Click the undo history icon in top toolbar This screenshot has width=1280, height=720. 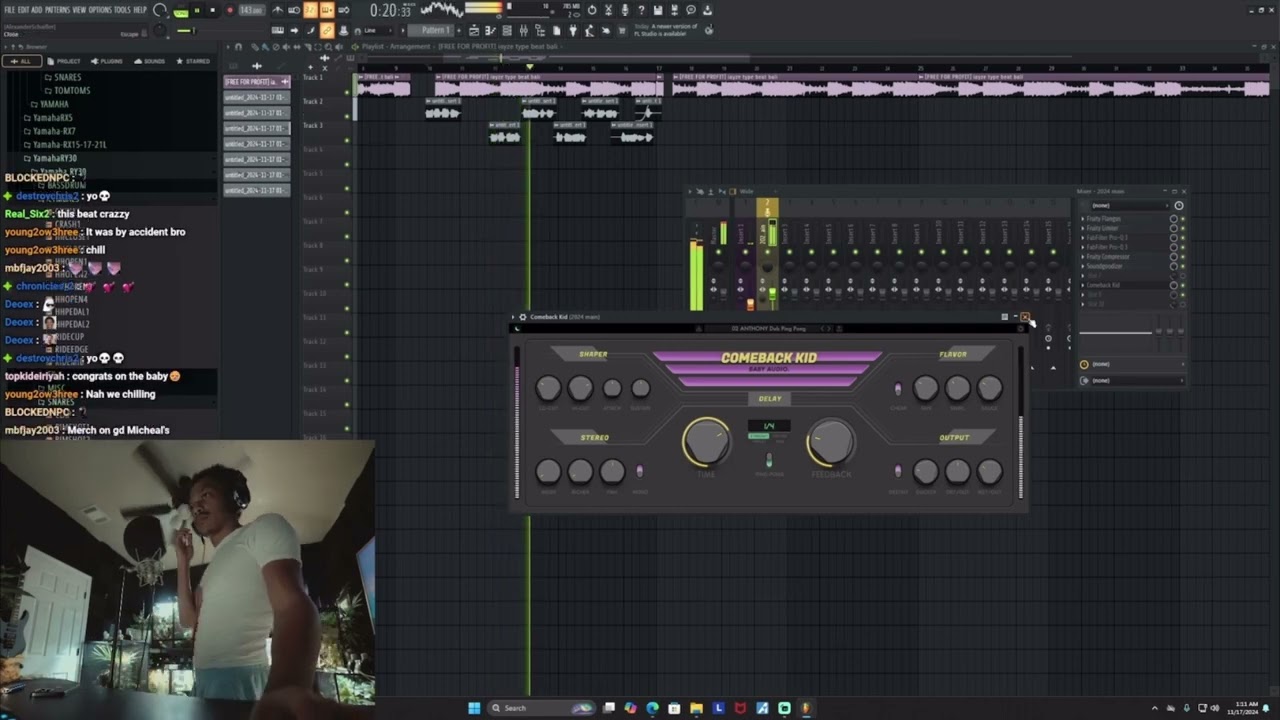(x=592, y=11)
